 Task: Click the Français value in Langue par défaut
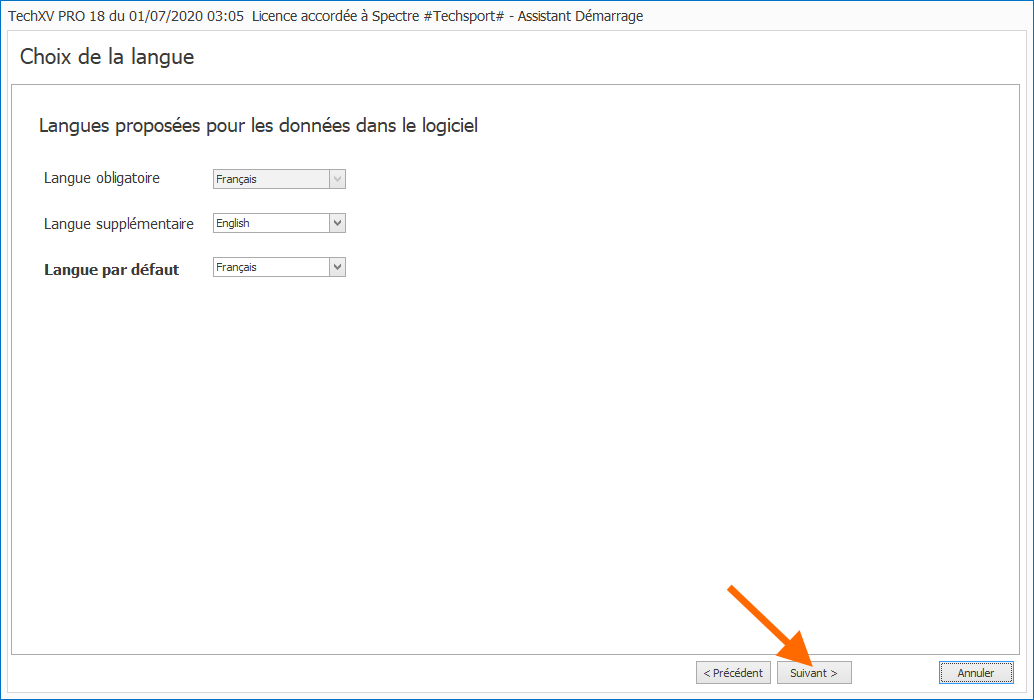point(270,267)
